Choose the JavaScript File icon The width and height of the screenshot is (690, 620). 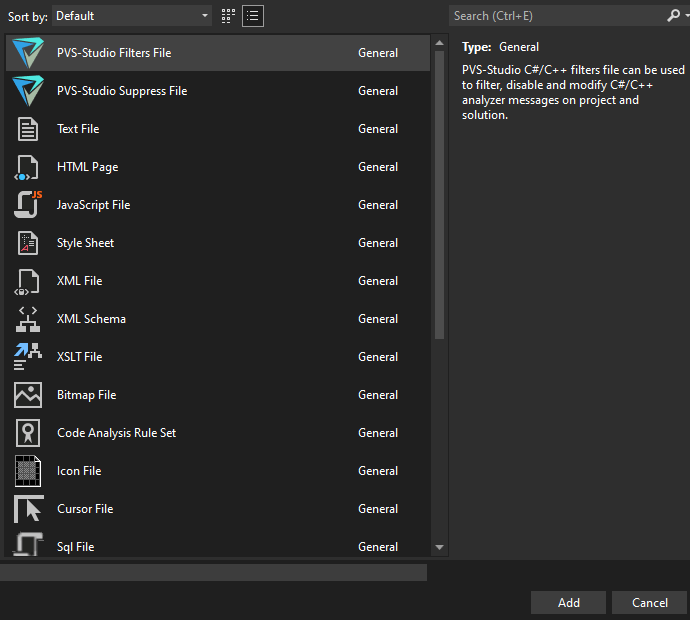pos(28,205)
